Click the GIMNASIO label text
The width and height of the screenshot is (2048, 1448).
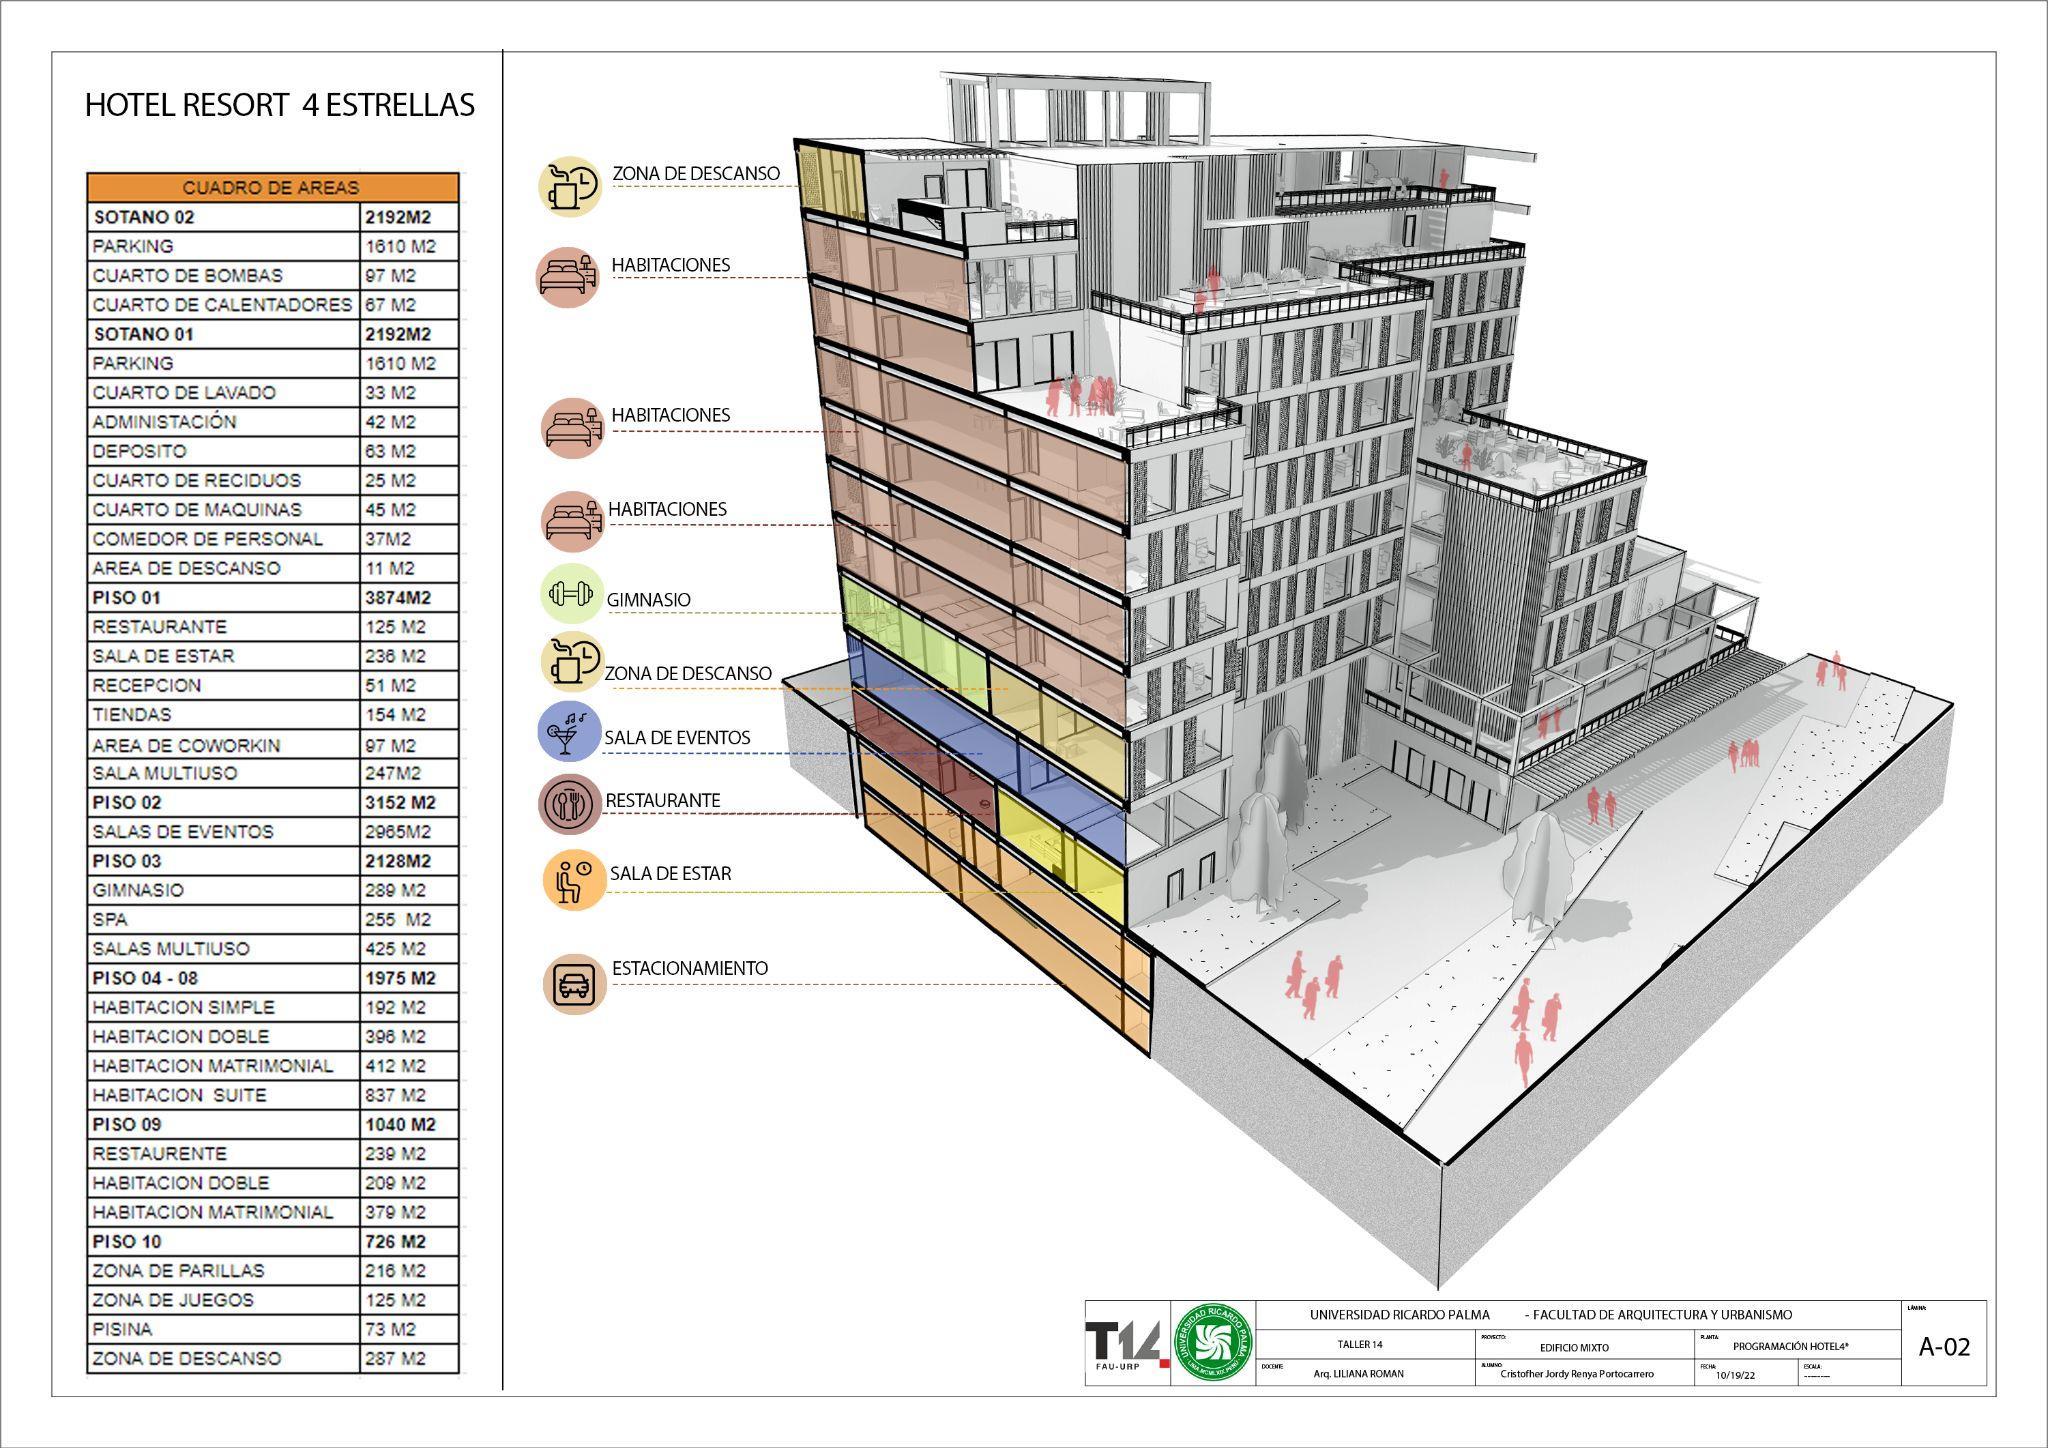(648, 600)
